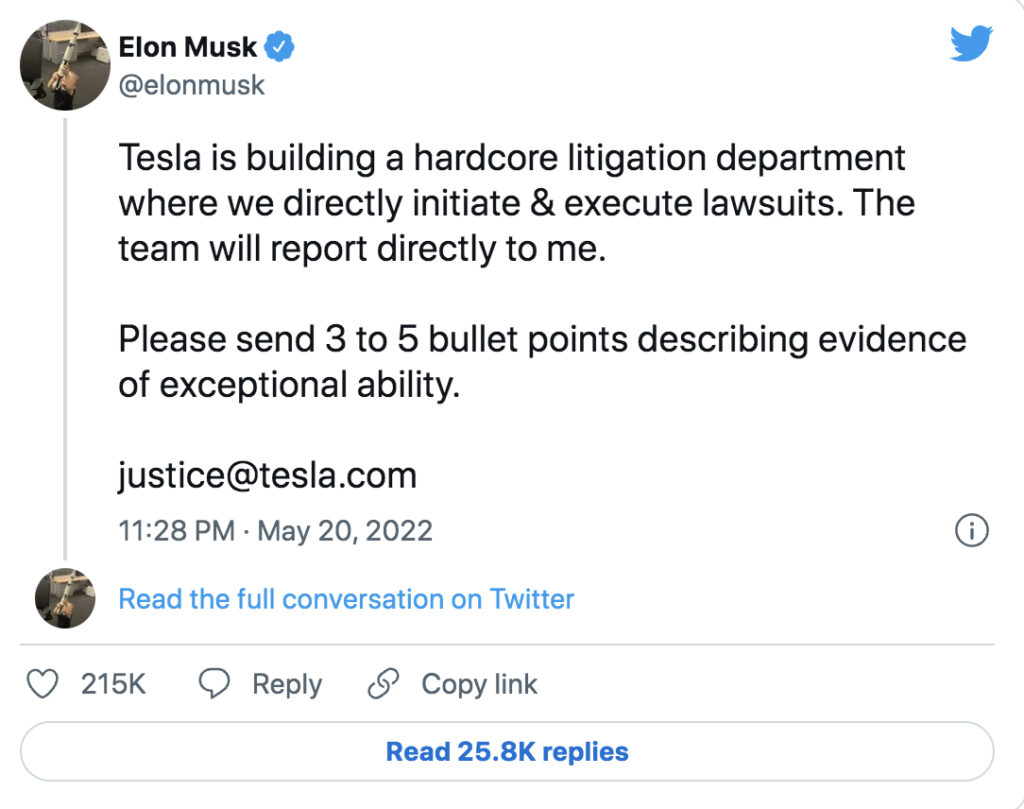The width and height of the screenshot is (1024, 809).
Task: Read the full conversation on Twitter
Action: (x=346, y=599)
